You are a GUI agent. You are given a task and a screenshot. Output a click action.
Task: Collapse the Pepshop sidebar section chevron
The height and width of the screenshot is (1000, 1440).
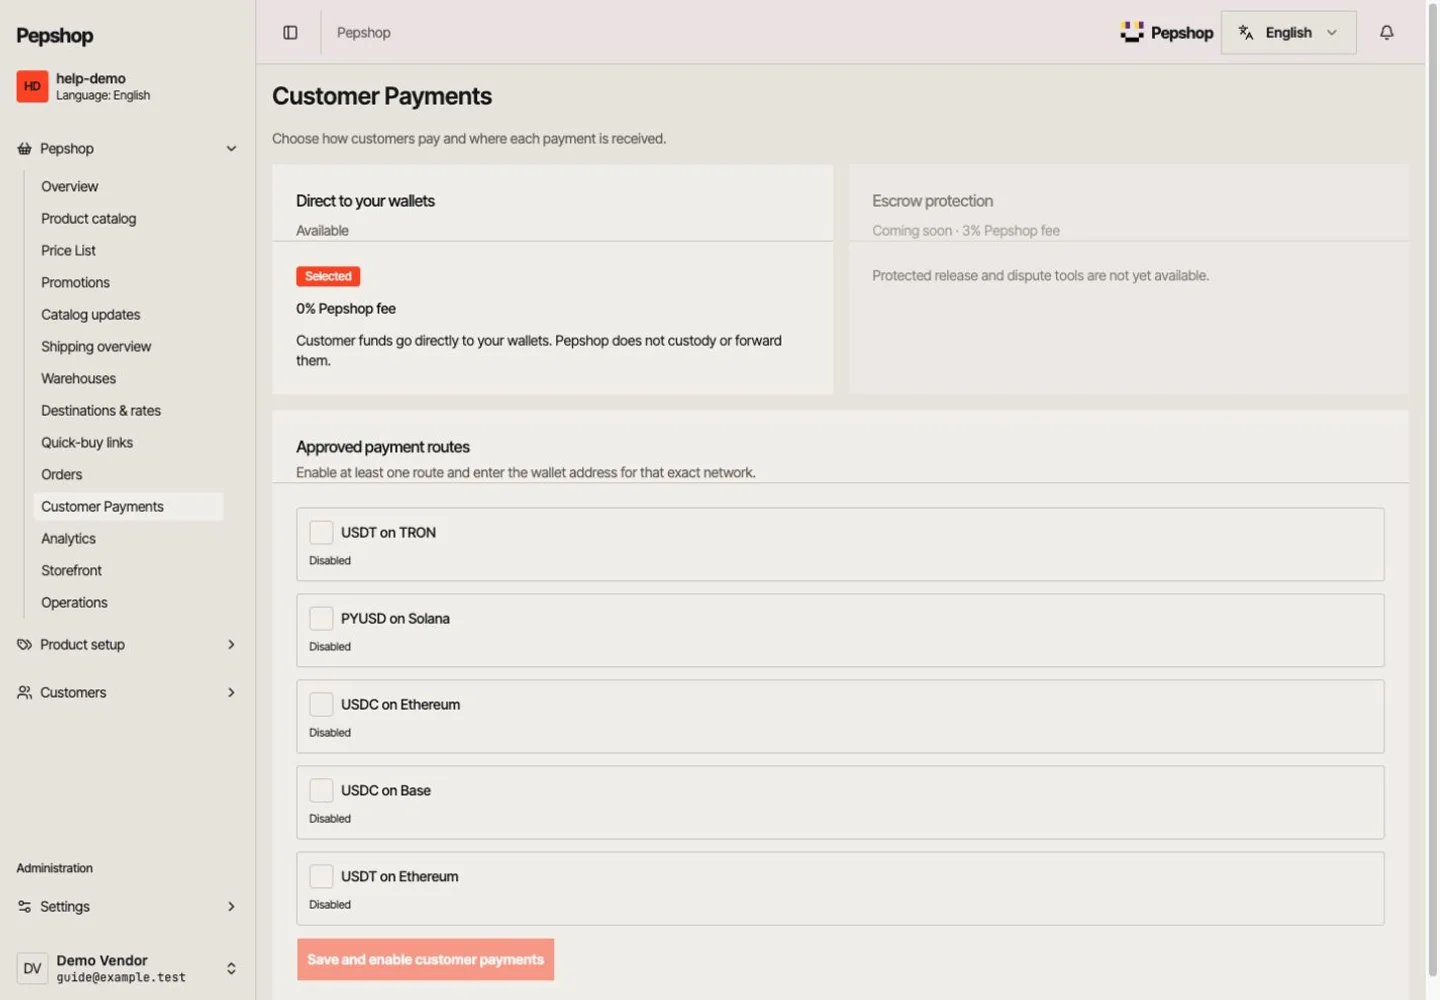(x=231, y=149)
